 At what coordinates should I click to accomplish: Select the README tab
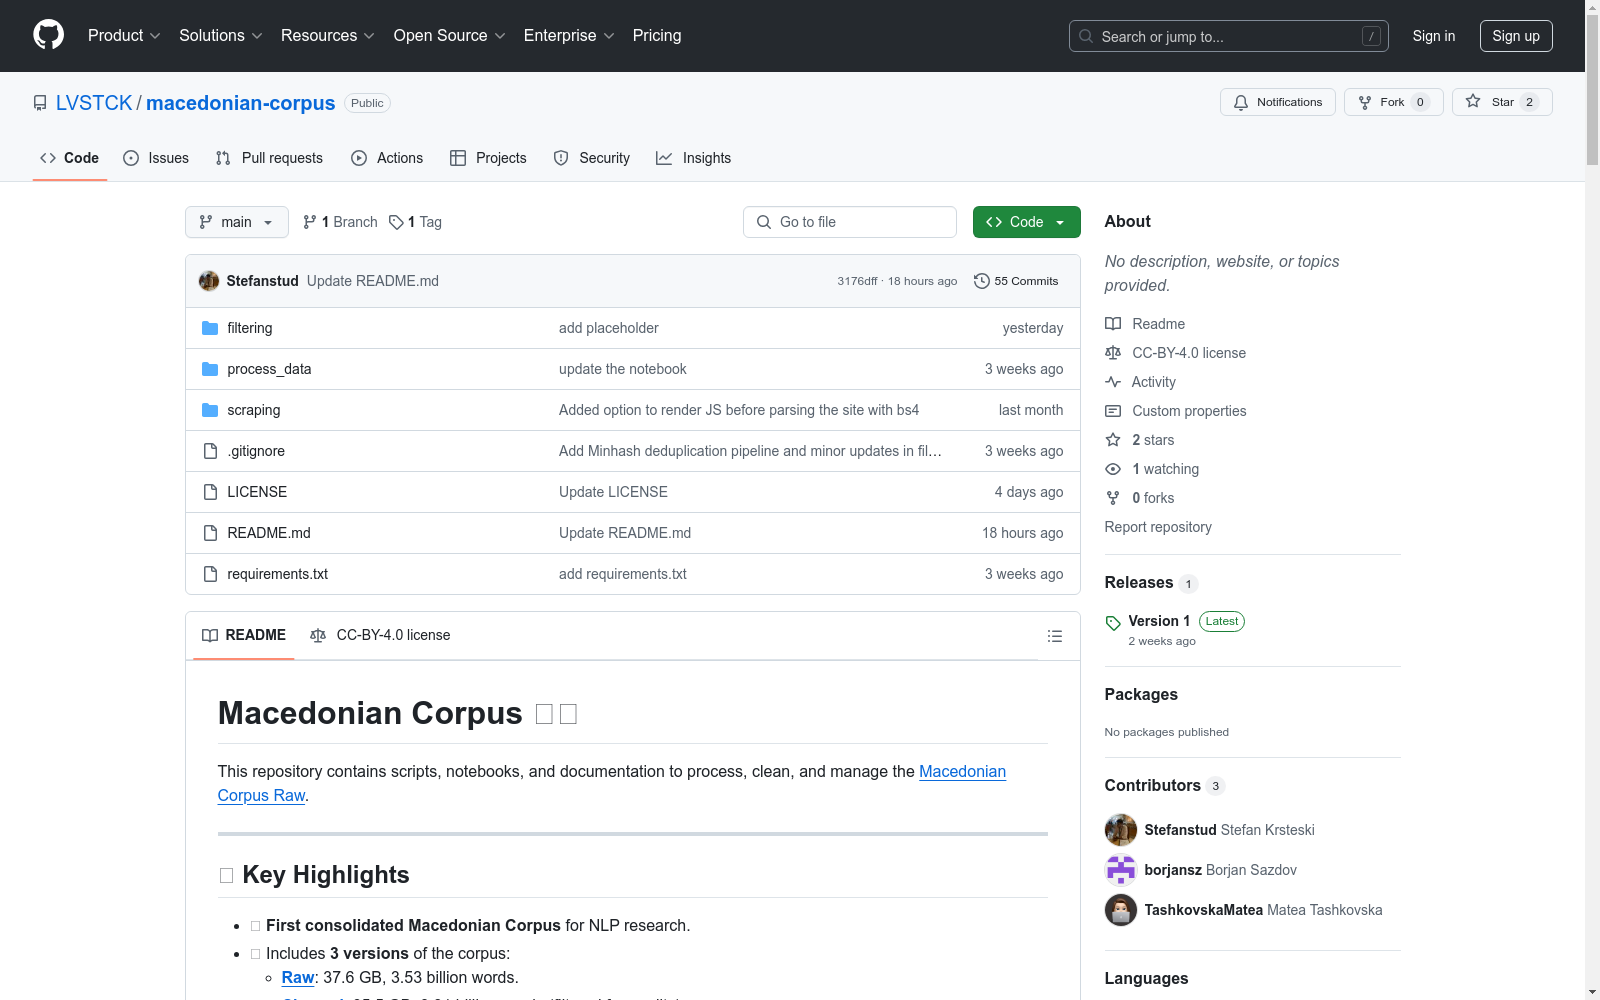(x=244, y=635)
